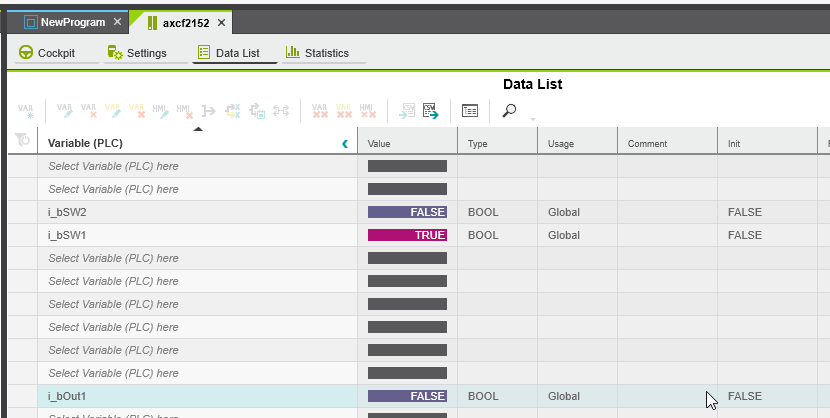Click the Cockpit steering wheel icon
Viewport: 830px width, 418px height.
point(25,52)
